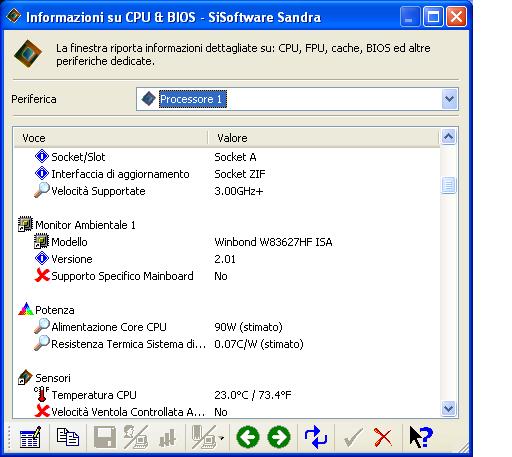The width and height of the screenshot is (512, 457).
Task: Click the 3.00GHz+ value
Action: point(239,191)
